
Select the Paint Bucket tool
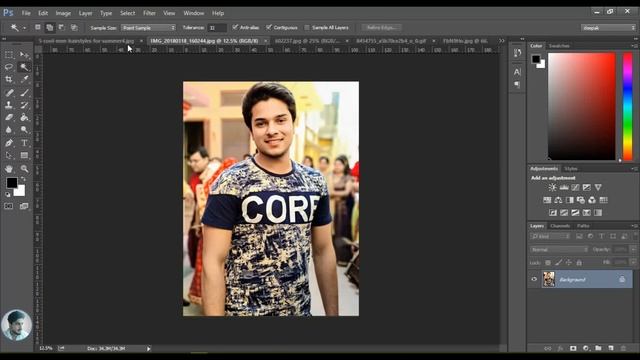(24, 118)
